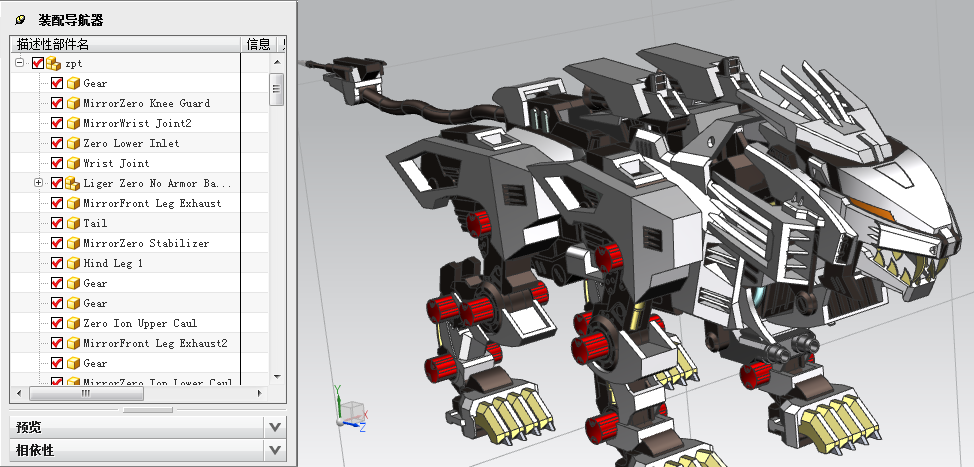Image resolution: width=974 pixels, height=467 pixels.
Task: Click the pin icon beside 装配导航器 title
Action: (x=20, y=20)
